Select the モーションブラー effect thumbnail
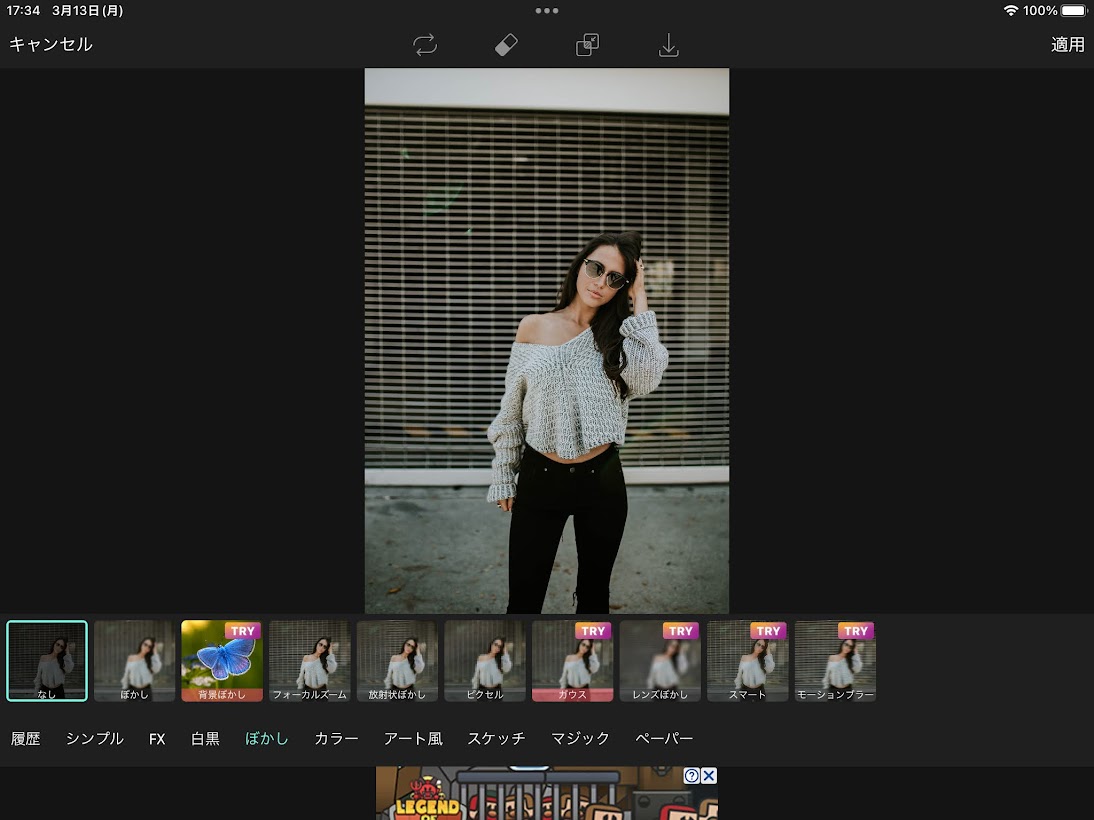Screen dimensions: 1094x820 (x=835, y=660)
